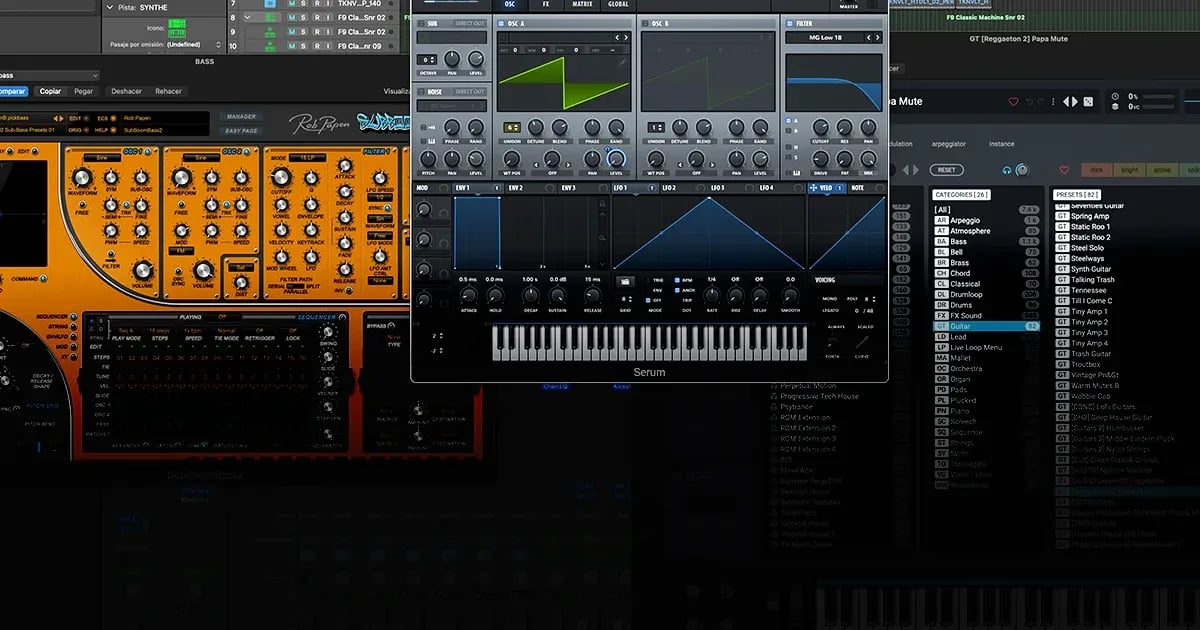
Task: Go to next preset using the right triangle
Action: pyautogui.click(x=1076, y=101)
